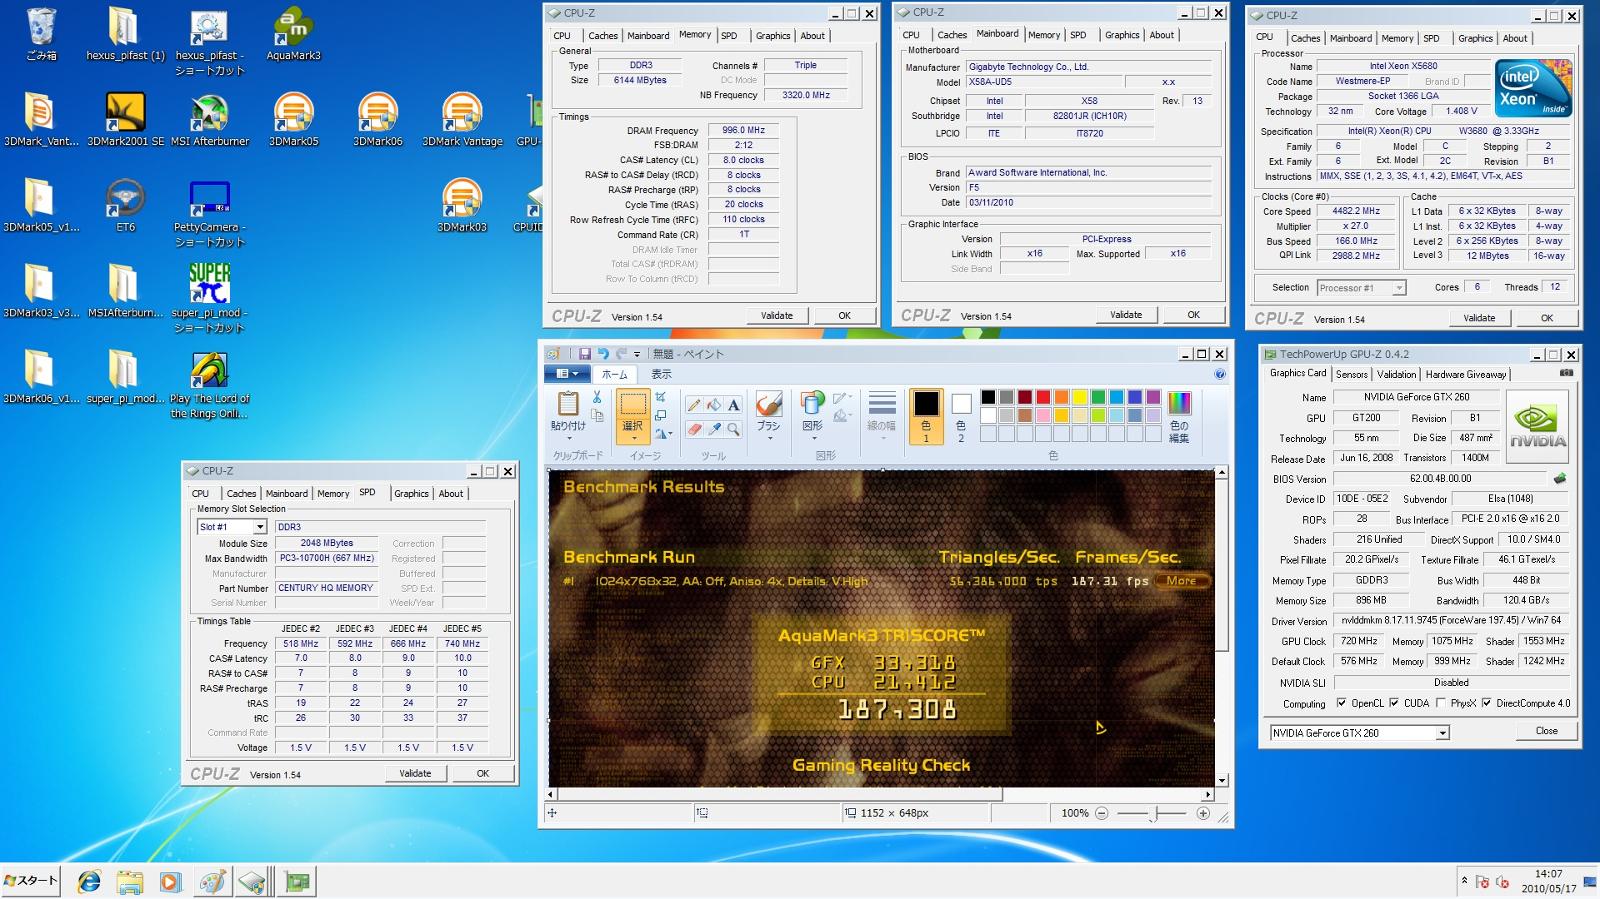
Task: Open Windows Media Player on taskbar
Action: [170, 881]
